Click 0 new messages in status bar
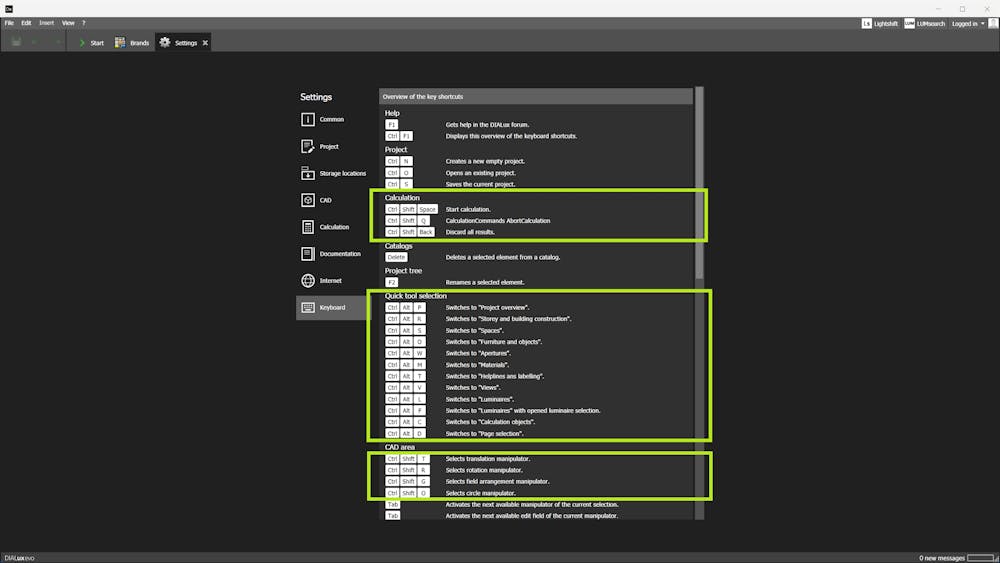This screenshot has height=563, width=1000. point(941,558)
